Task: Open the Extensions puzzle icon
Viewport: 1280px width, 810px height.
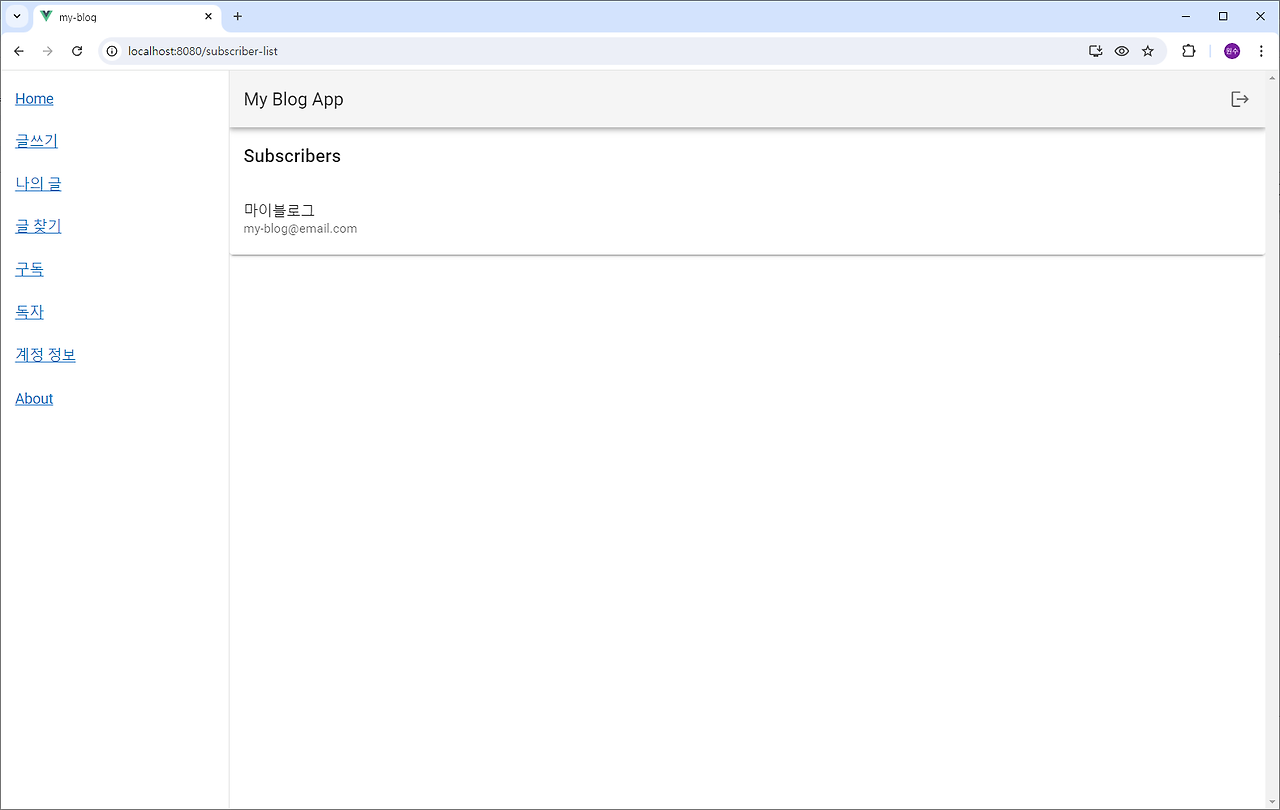Action: 1189,51
